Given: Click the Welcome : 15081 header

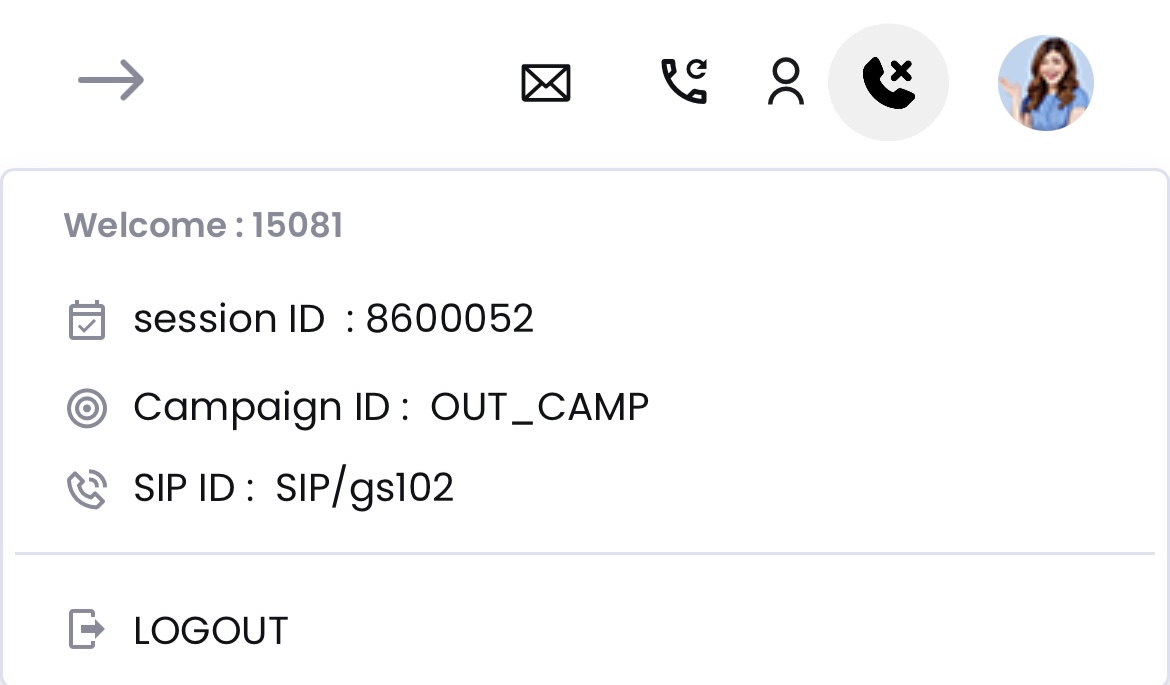Looking at the screenshot, I should pos(203,225).
